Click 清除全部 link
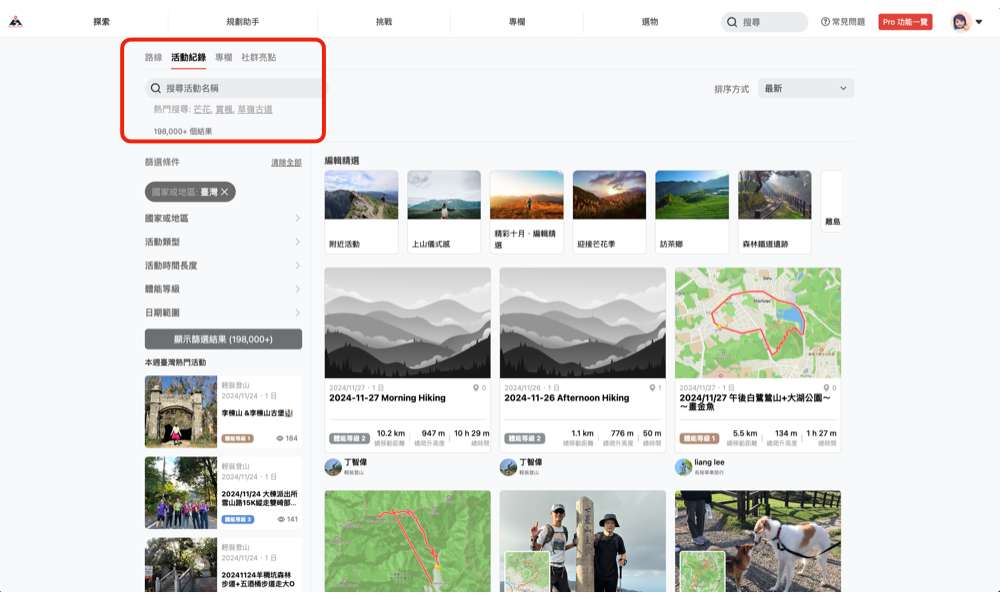The image size is (1000, 600). tap(286, 163)
